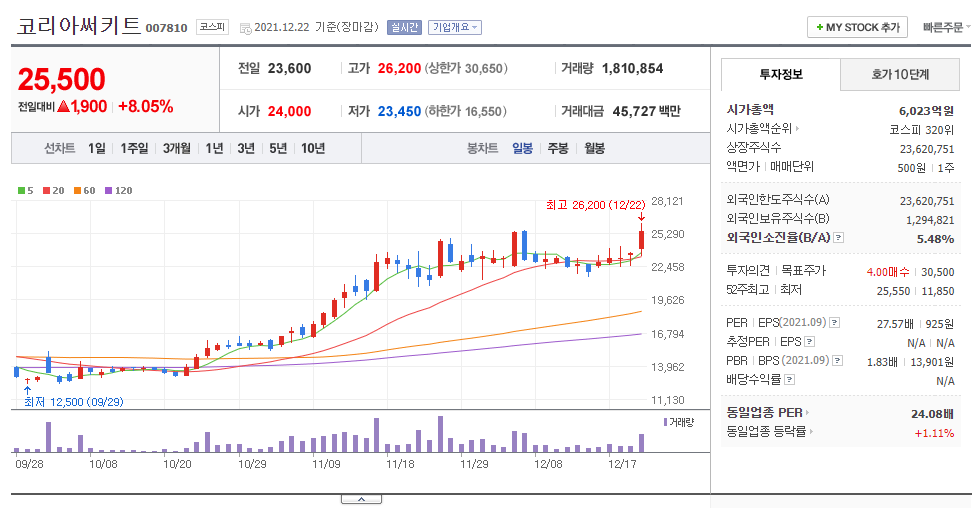The image size is (973, 508).
Task: Click the green 5-day moving average legend
Action: [25, 190]
